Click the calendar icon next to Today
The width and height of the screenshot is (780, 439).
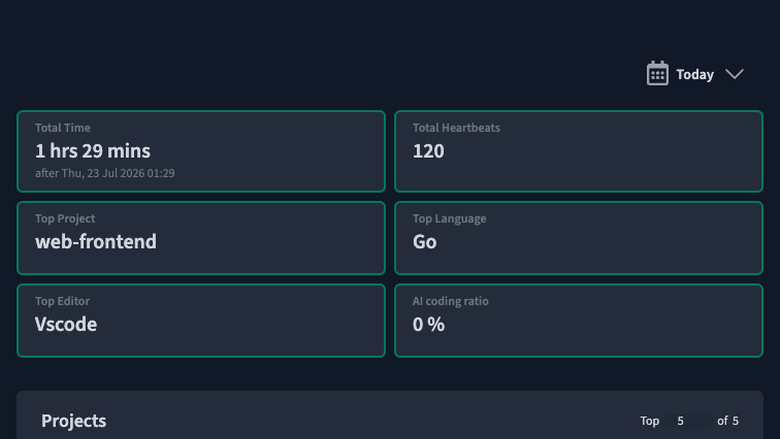coord(657,74)
